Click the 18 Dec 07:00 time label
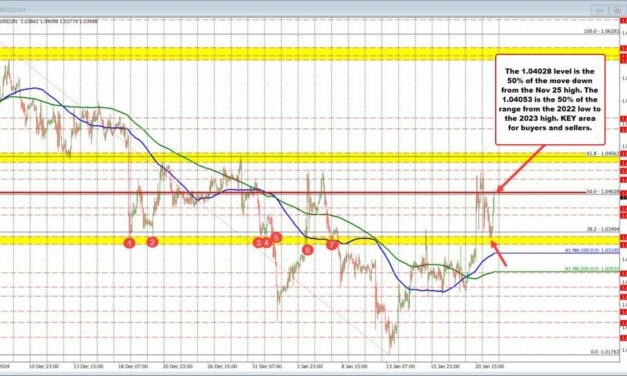Image resolution: width=627 pixels, height=376 pixels. point(133,366)
